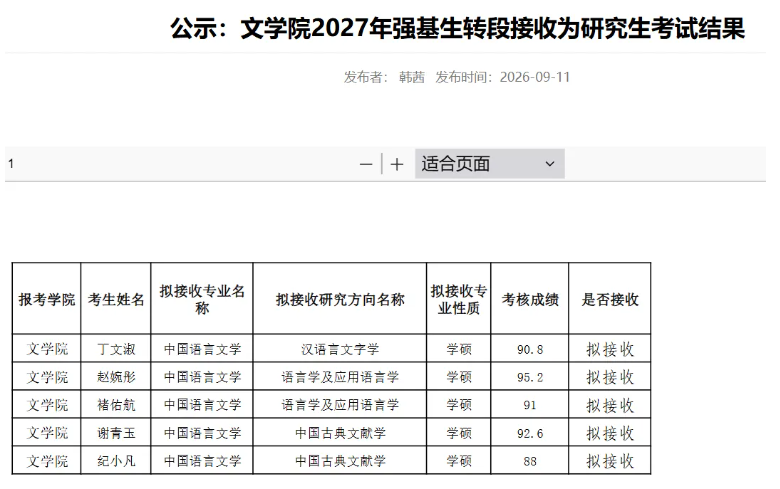This screenshot has width=780, height=489.
Task: Click 文学院 in 纪小凡's row
Action: (47, 461)
